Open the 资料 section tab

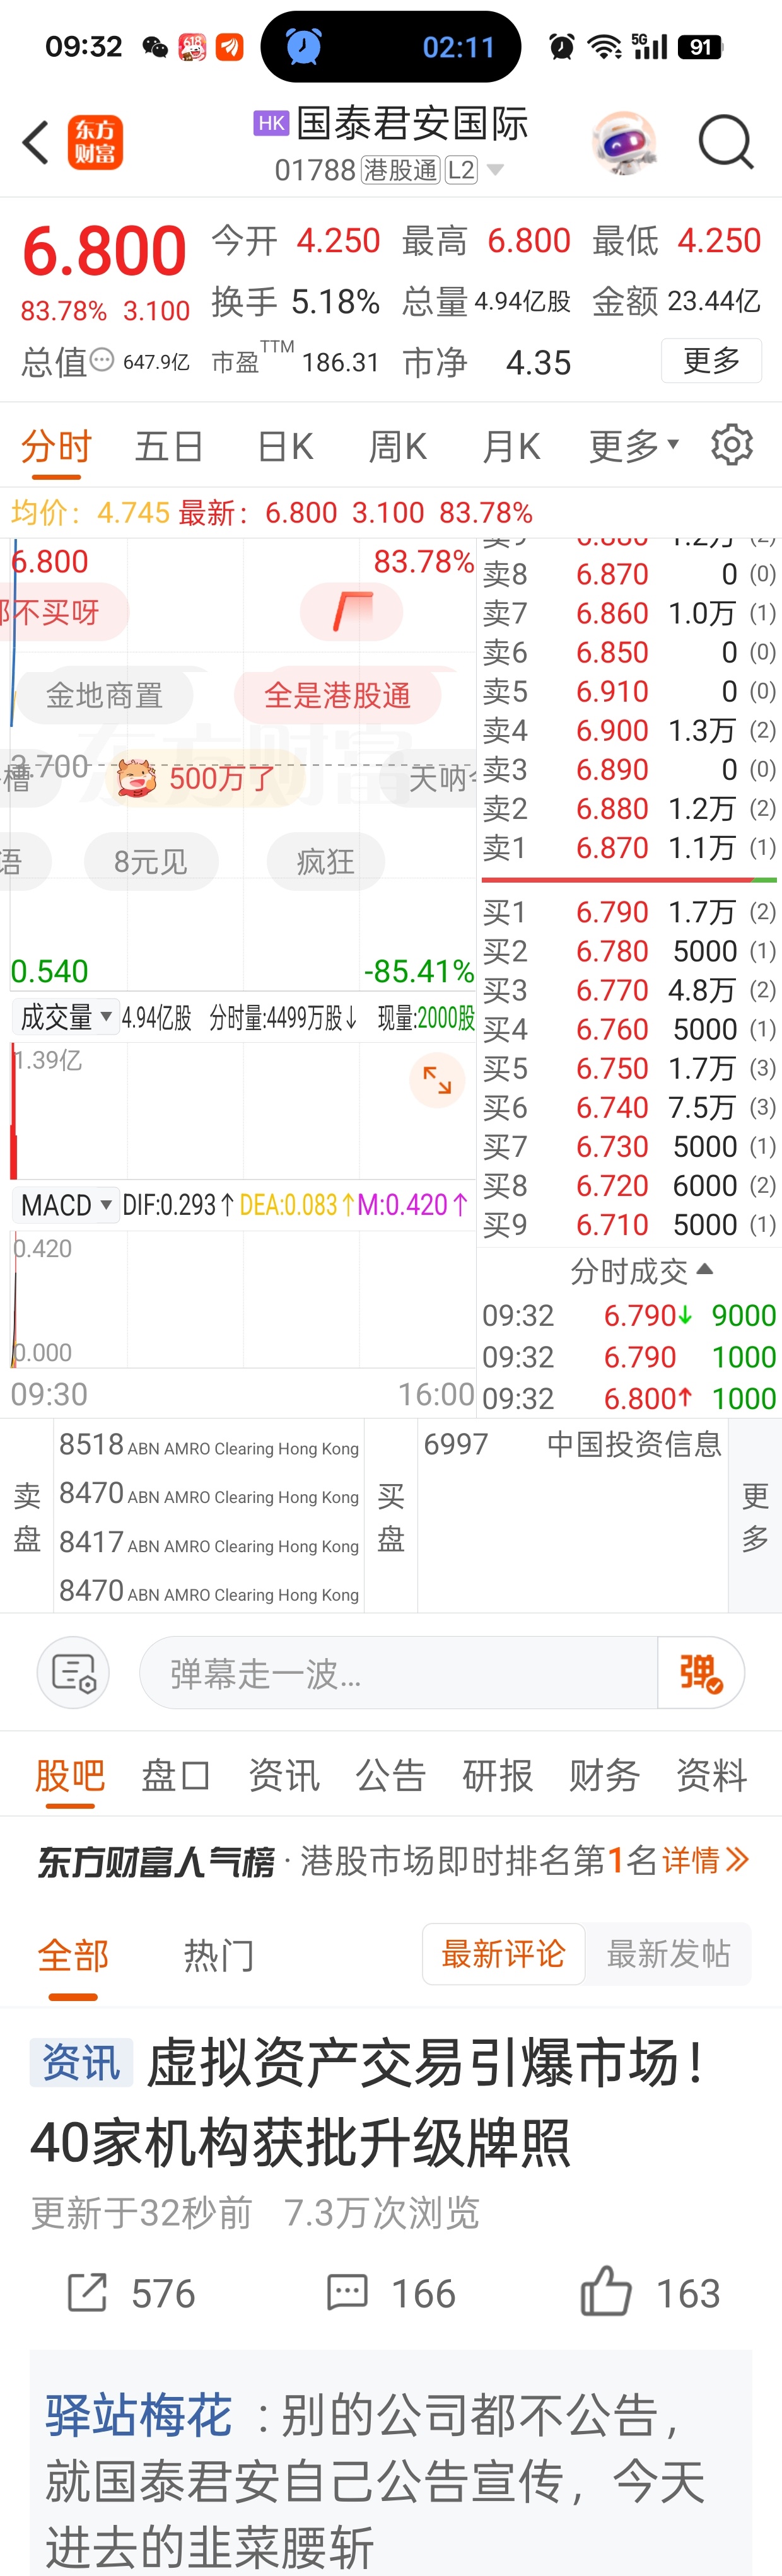click(x=711, y=1775)
